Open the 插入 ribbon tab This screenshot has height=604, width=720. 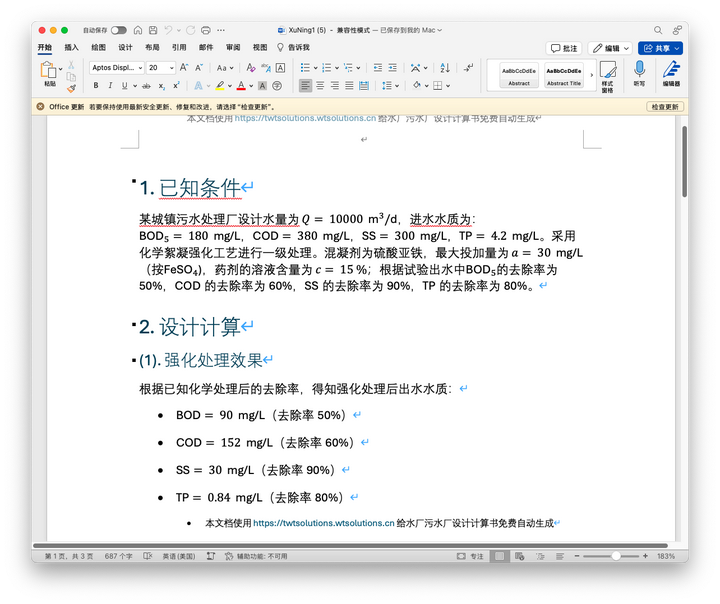point(71,47)
